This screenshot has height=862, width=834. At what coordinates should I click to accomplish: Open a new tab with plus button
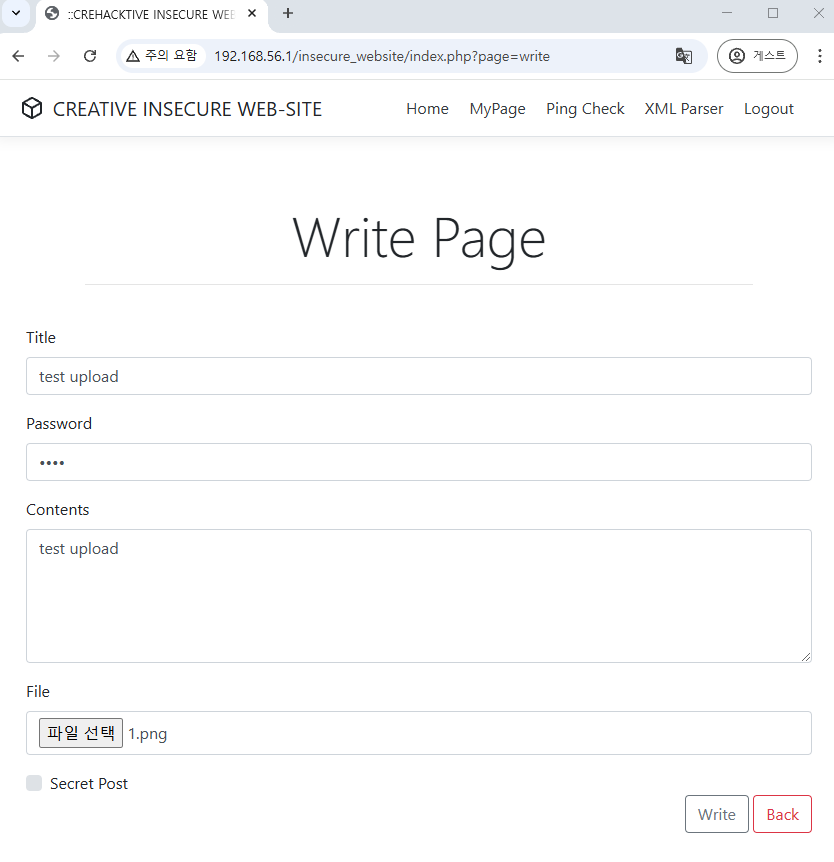tap(288, 14)
